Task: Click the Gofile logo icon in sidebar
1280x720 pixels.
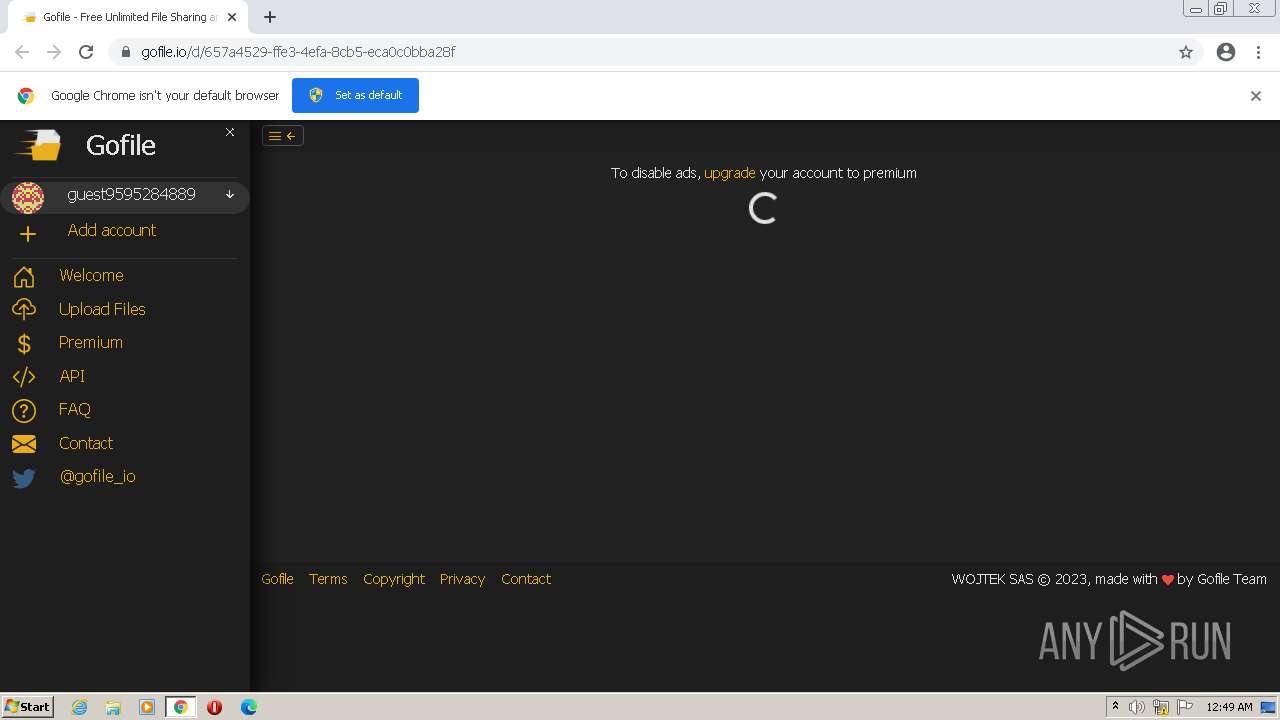Action: 38,146
